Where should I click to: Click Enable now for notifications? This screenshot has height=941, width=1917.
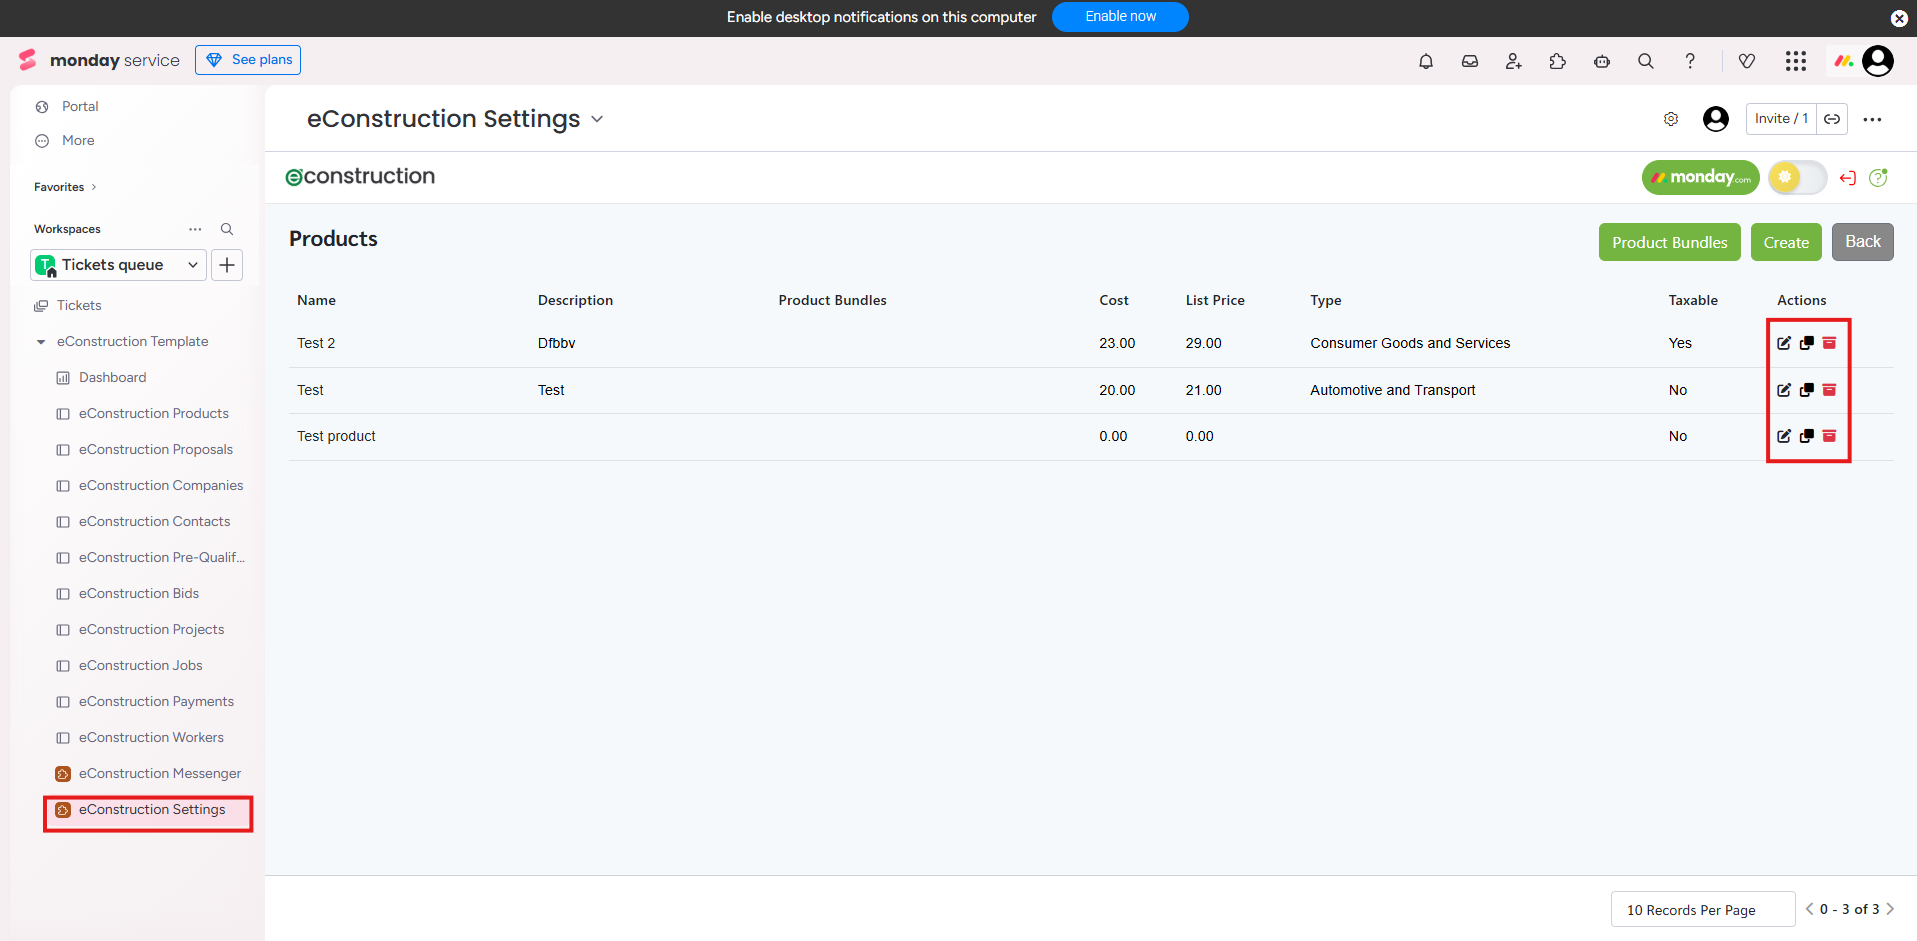1120,17
